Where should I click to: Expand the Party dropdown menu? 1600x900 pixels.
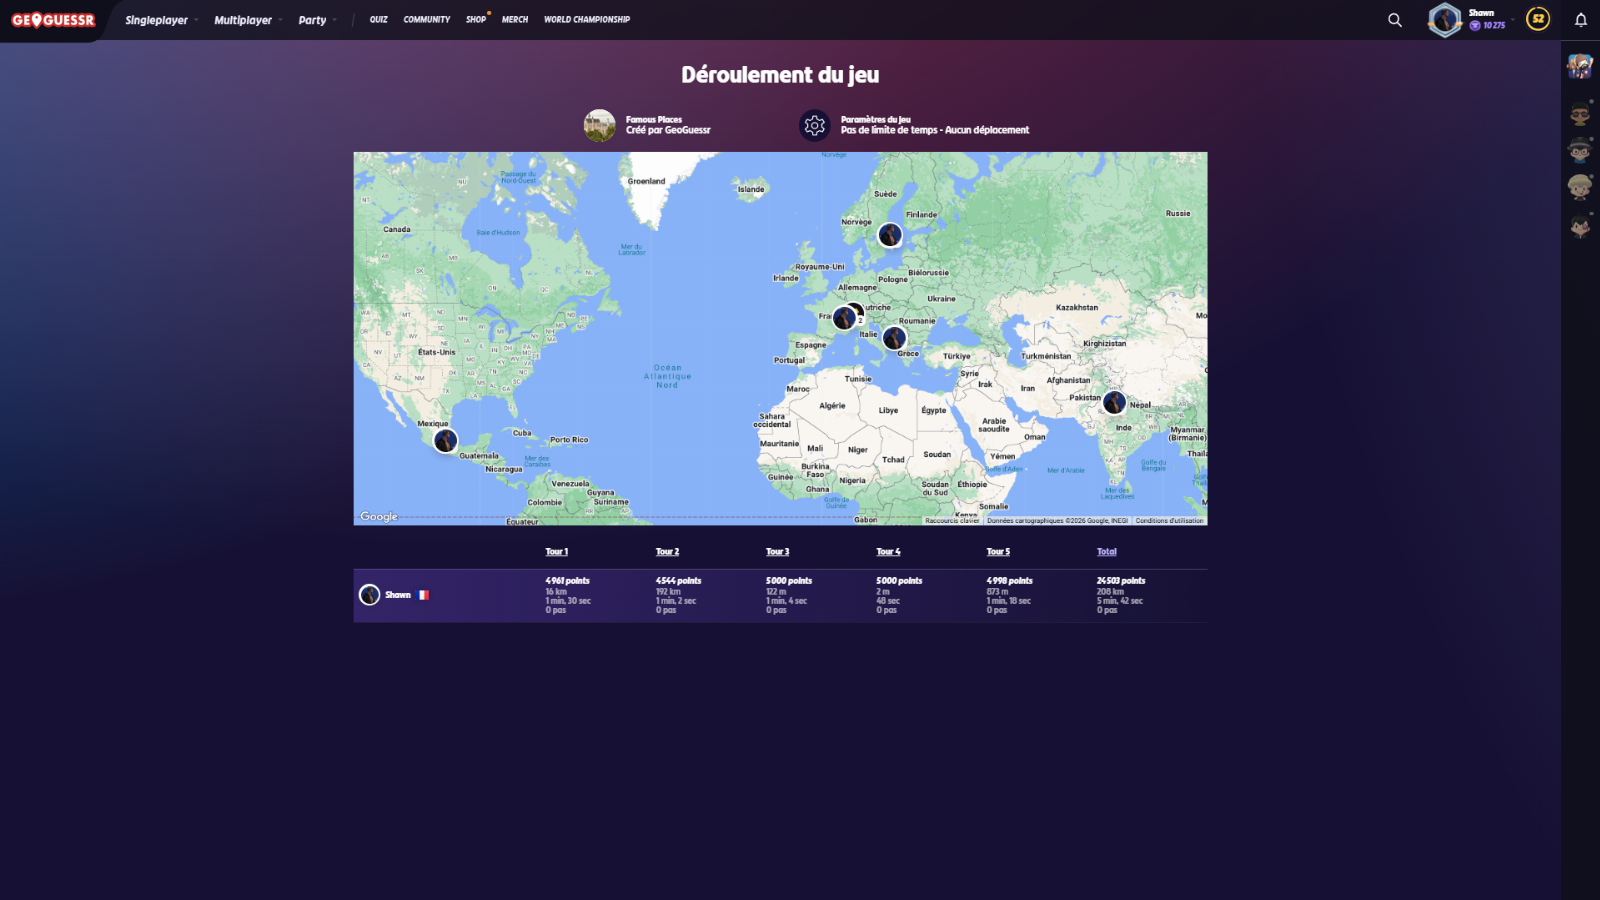[316, 20]
